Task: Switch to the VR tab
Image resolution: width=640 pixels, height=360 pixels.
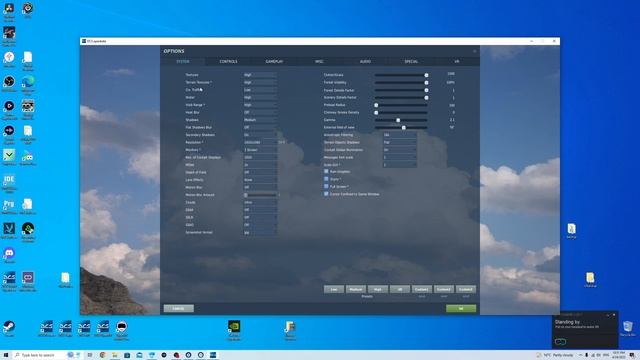Action: click(x=457, y=61)
